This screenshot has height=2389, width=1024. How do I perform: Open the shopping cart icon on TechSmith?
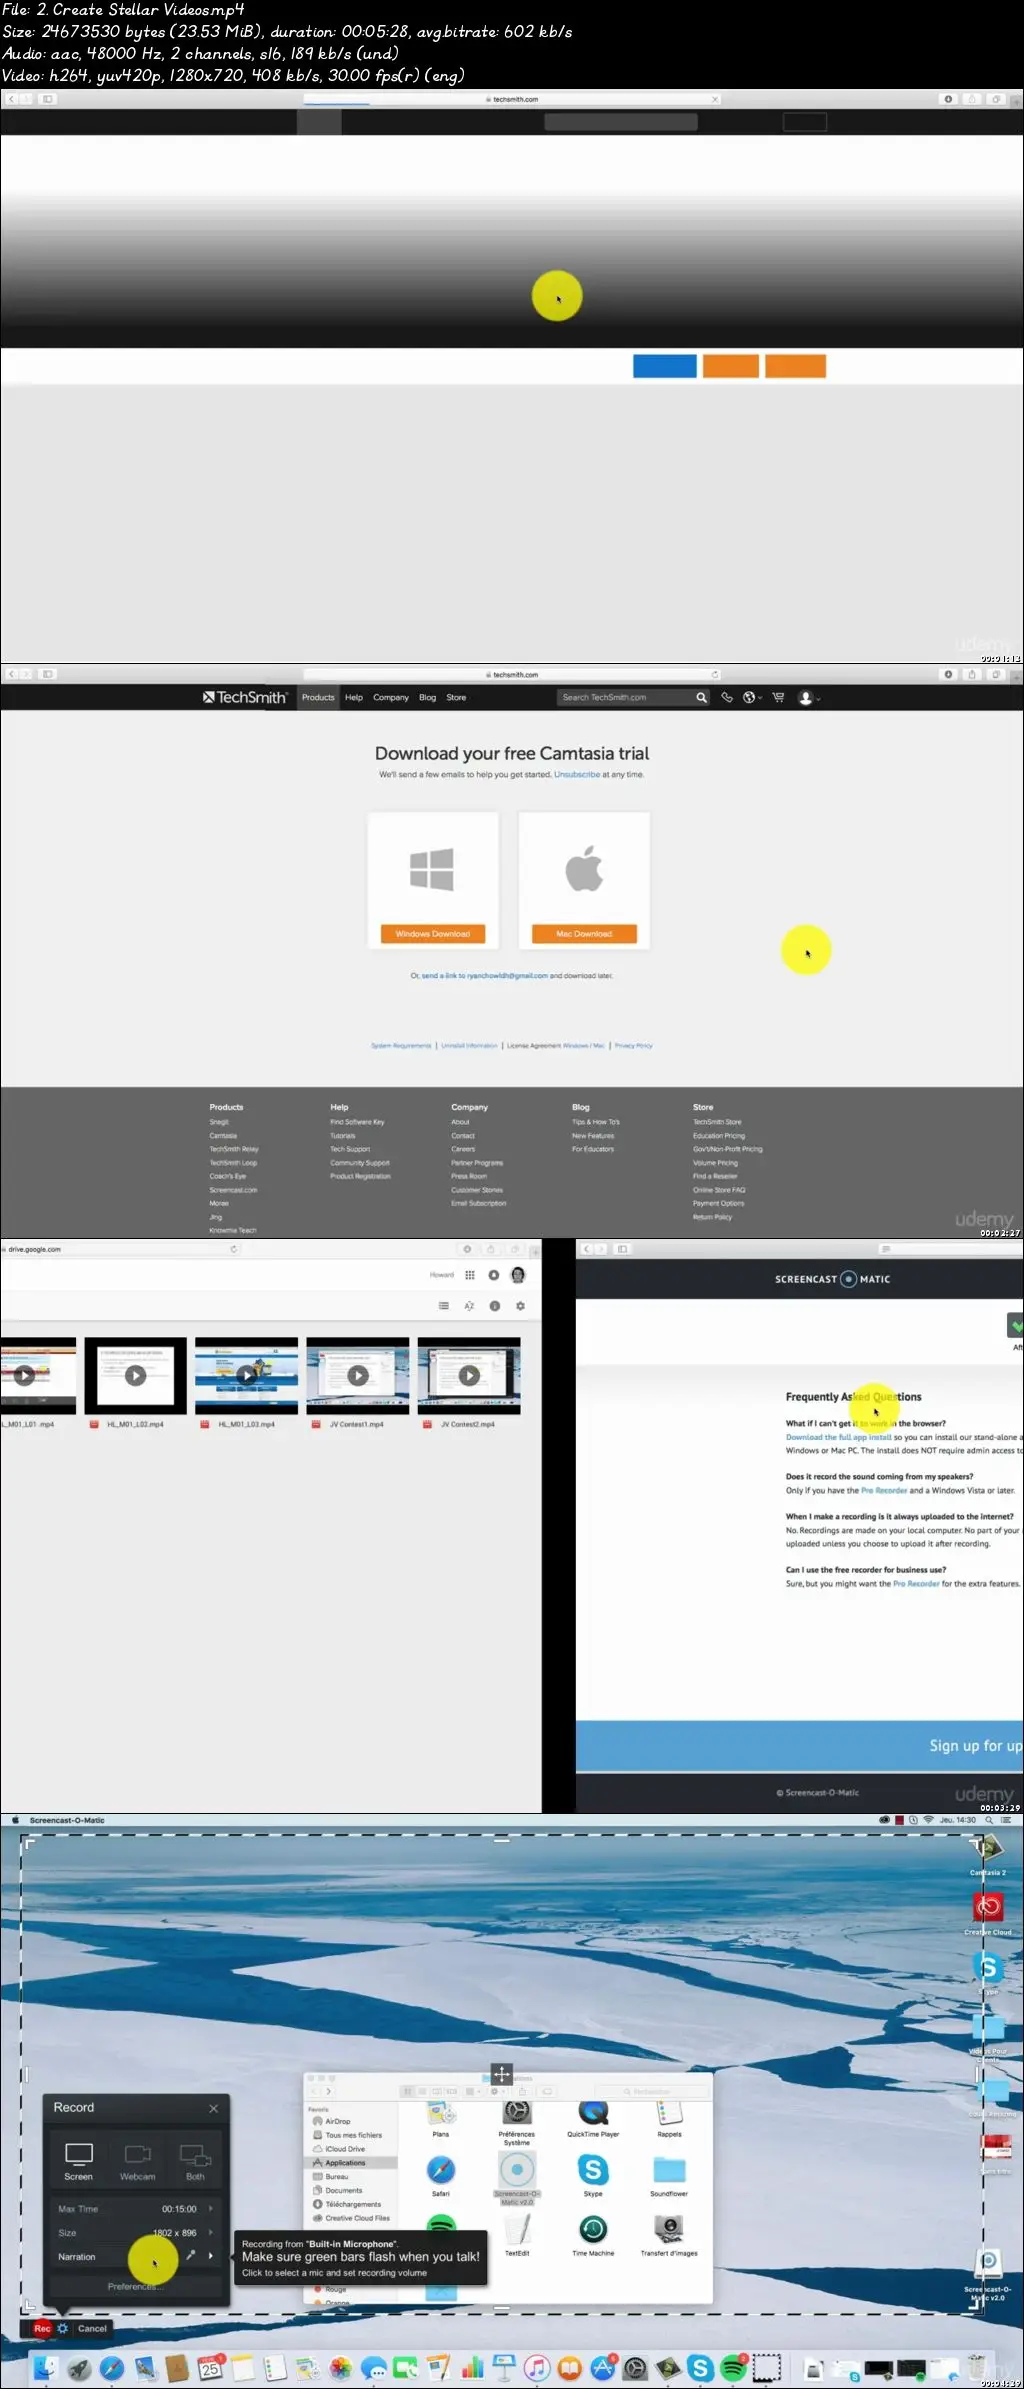778,697
